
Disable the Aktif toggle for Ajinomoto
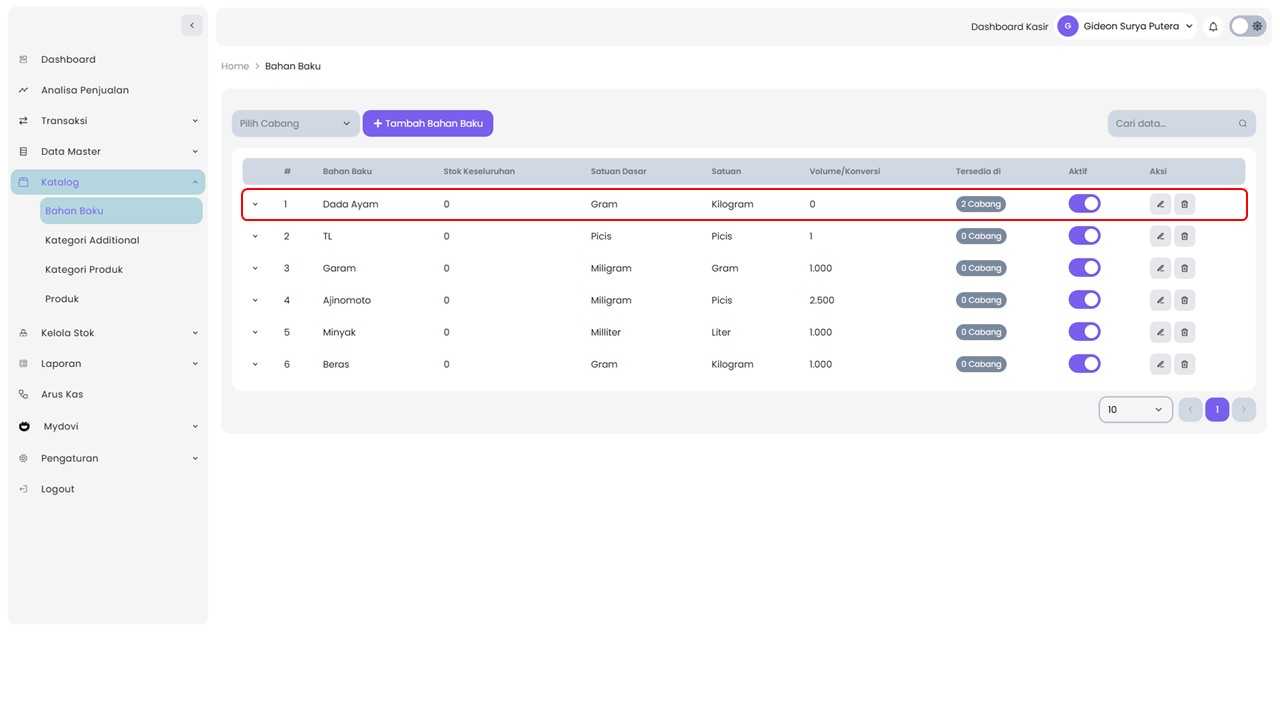click(x=1084, y=300)
